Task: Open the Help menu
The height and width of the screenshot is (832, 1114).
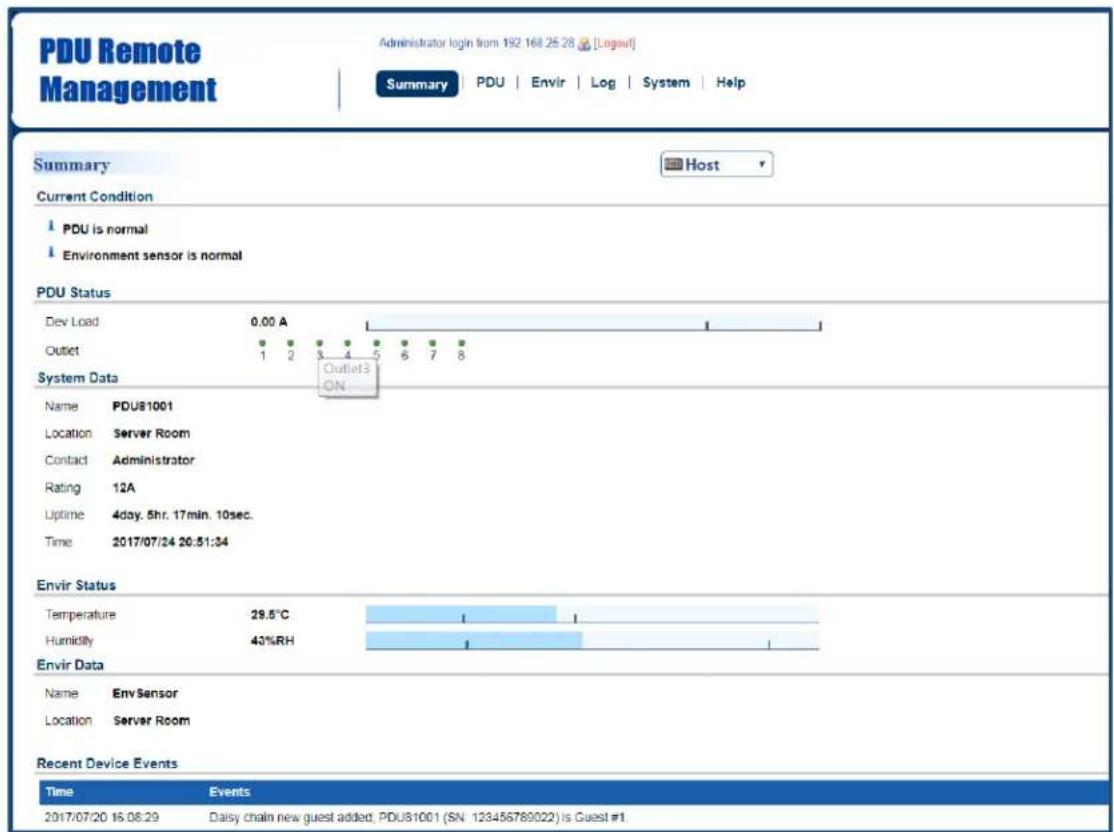Action: pos(730,82)
